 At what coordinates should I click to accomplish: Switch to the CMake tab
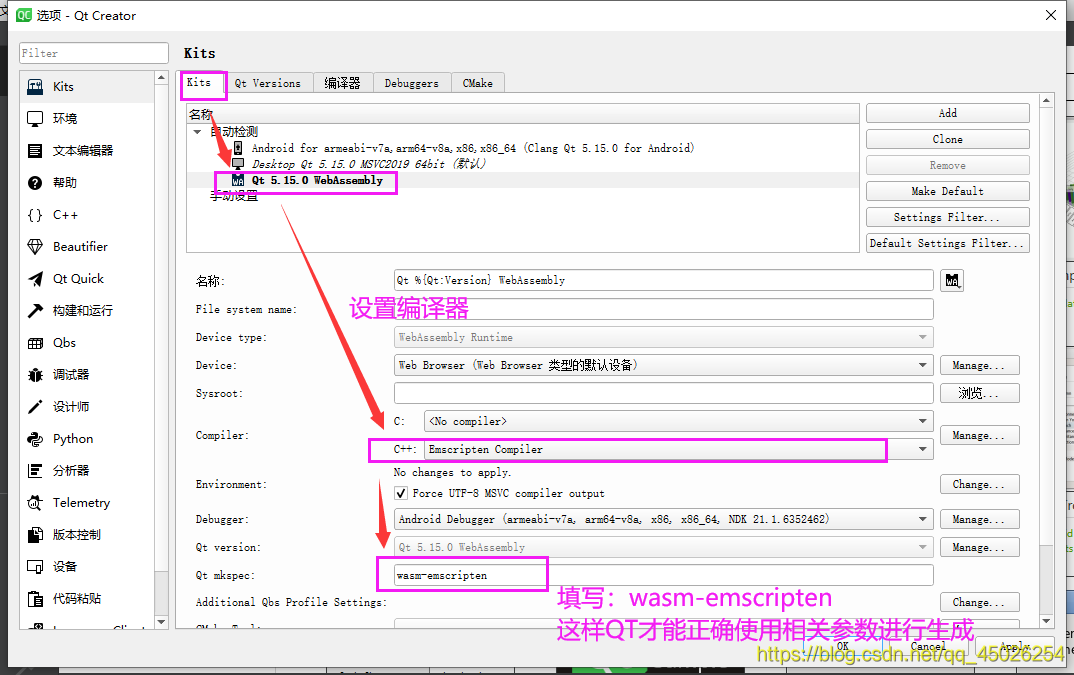(477, 84)
